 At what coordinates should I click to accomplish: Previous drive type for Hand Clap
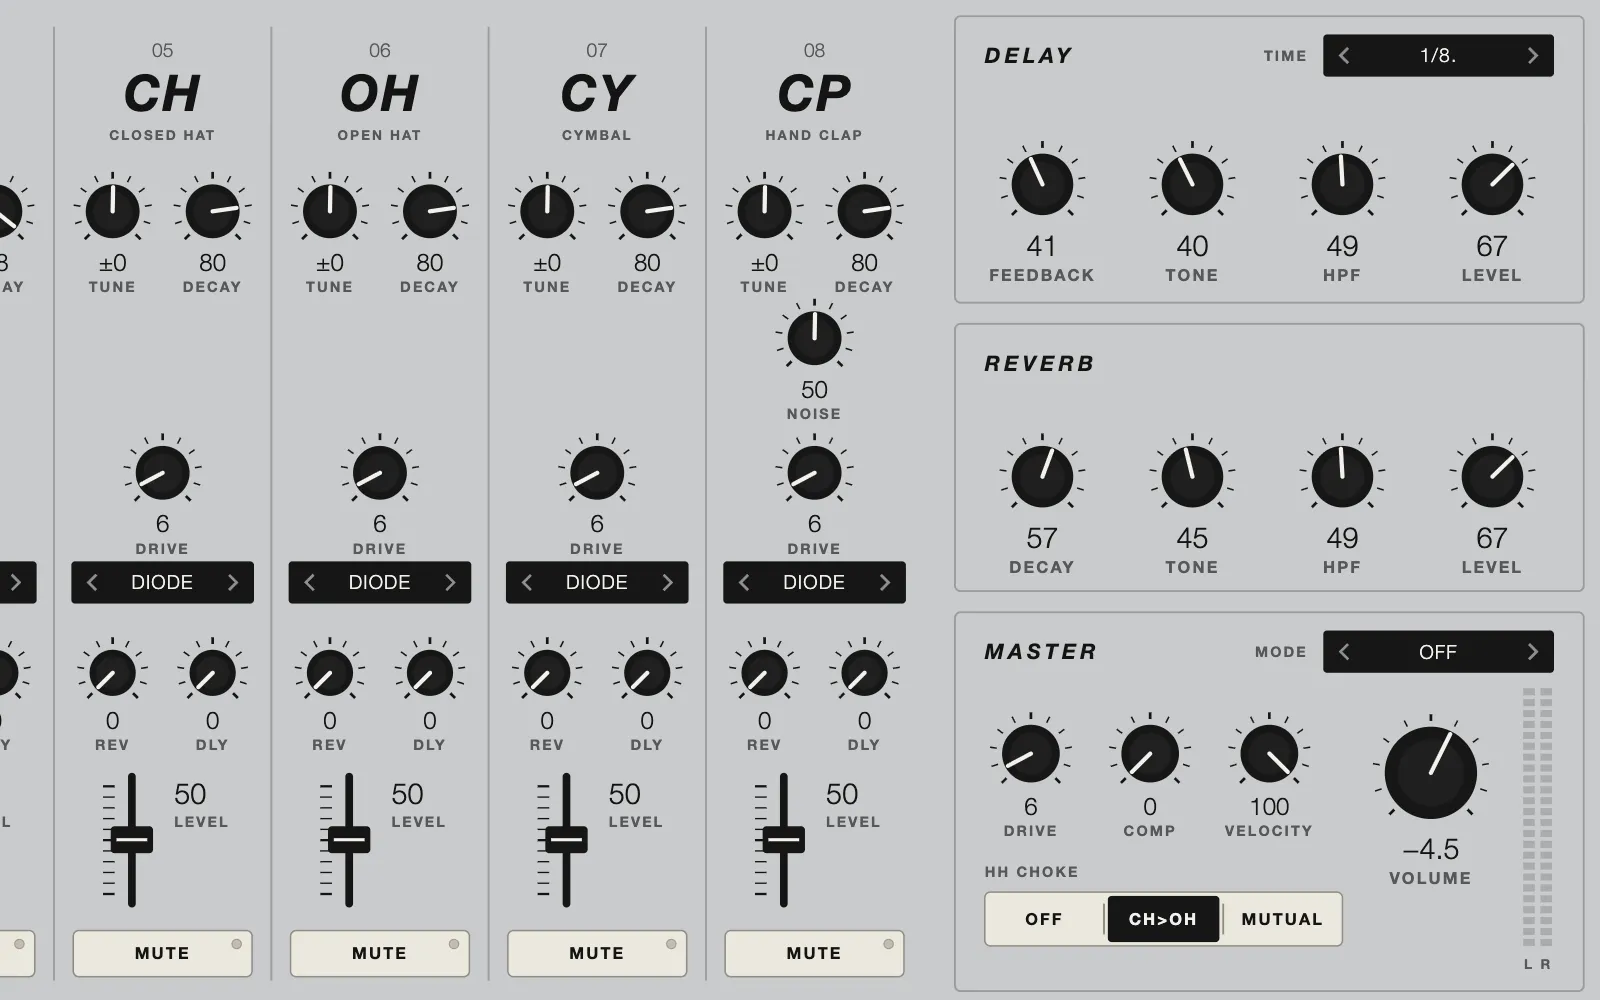click(x=744, y=582)
